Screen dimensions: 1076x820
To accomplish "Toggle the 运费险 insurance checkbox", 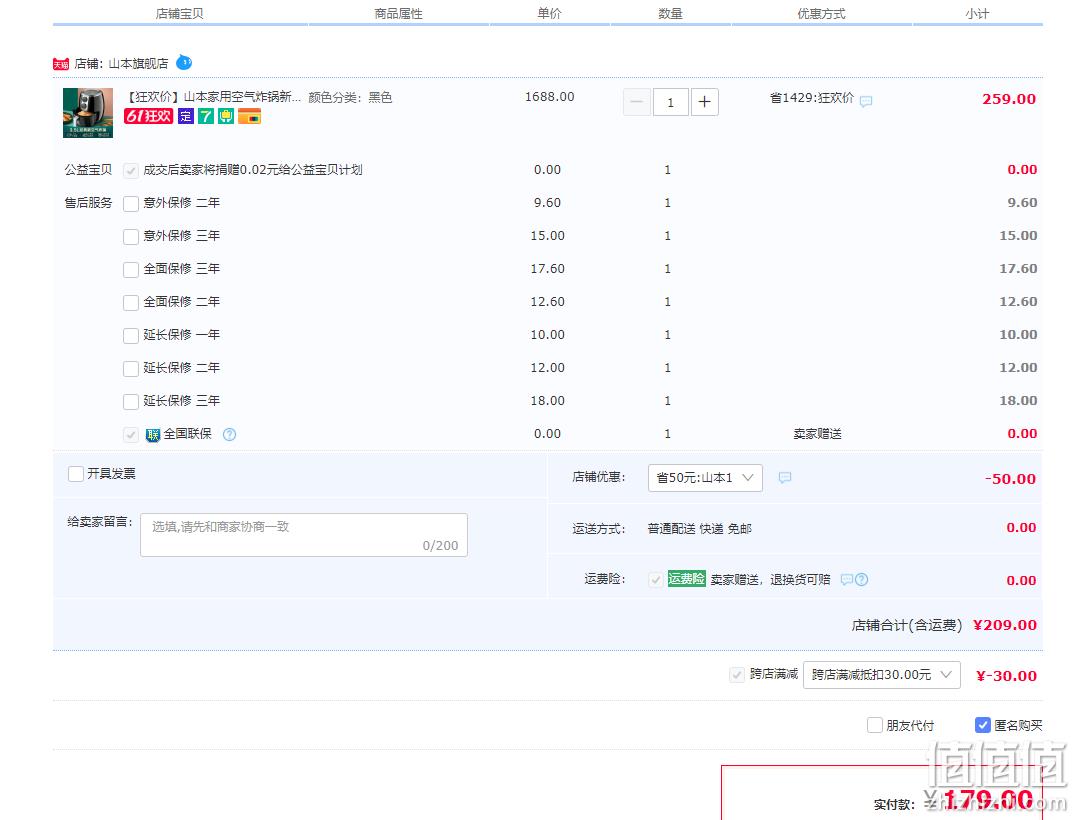I will (655, 580).
